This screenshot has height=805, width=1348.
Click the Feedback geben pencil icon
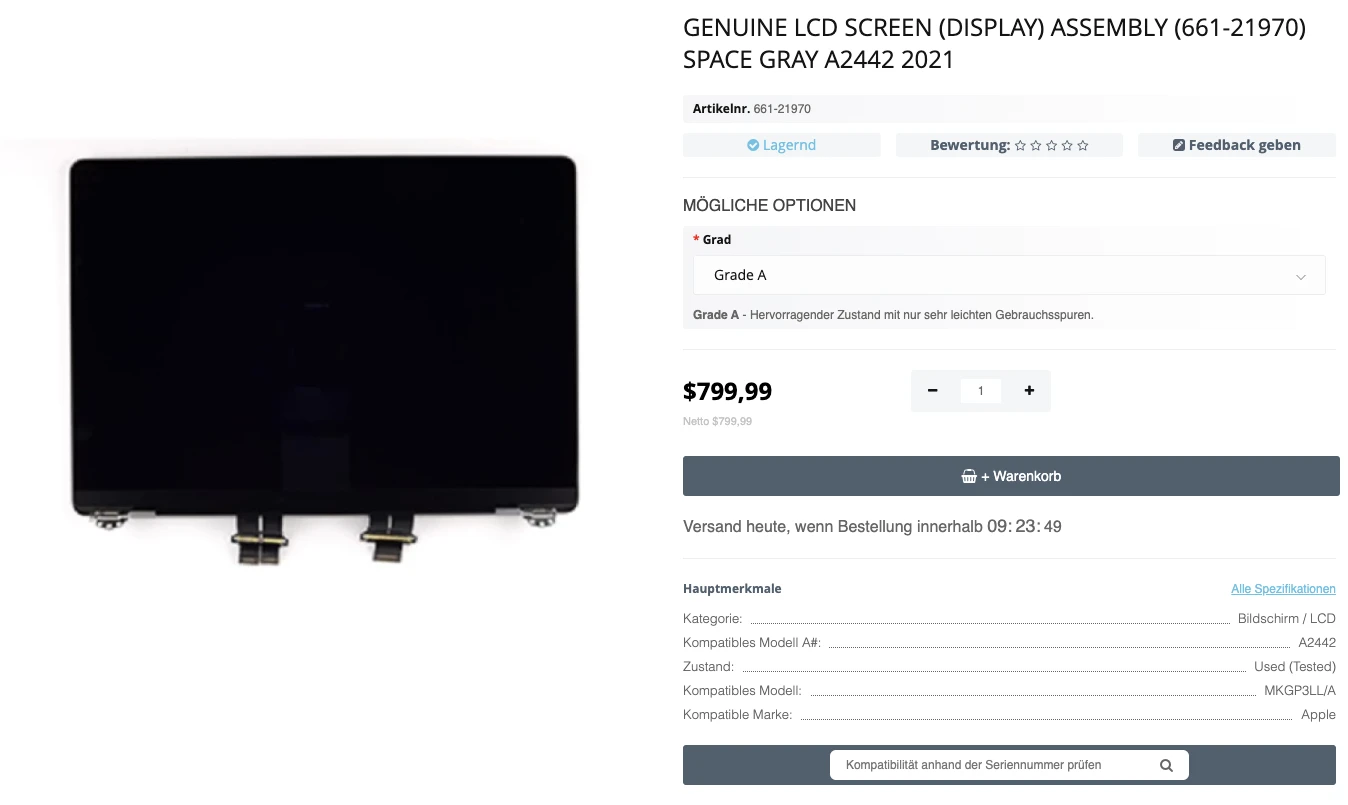(1179, 145)
